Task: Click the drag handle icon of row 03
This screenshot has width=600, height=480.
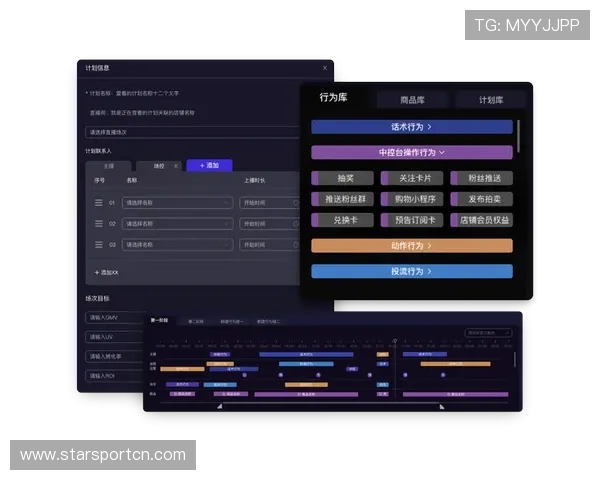Action: [x=99, y=244]
